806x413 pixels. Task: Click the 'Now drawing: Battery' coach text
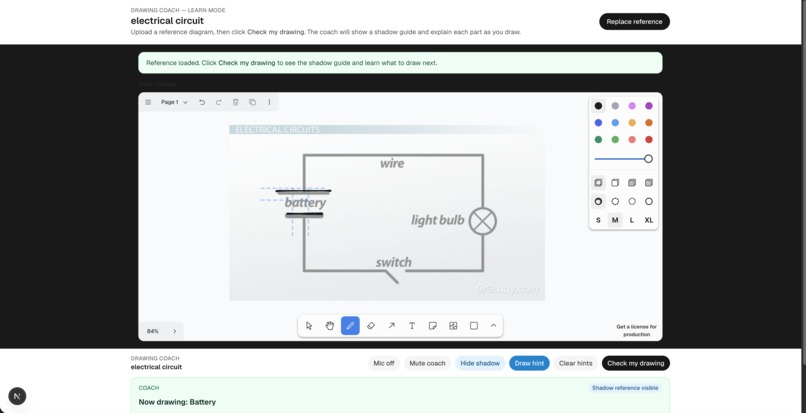[x=177, y=402]
